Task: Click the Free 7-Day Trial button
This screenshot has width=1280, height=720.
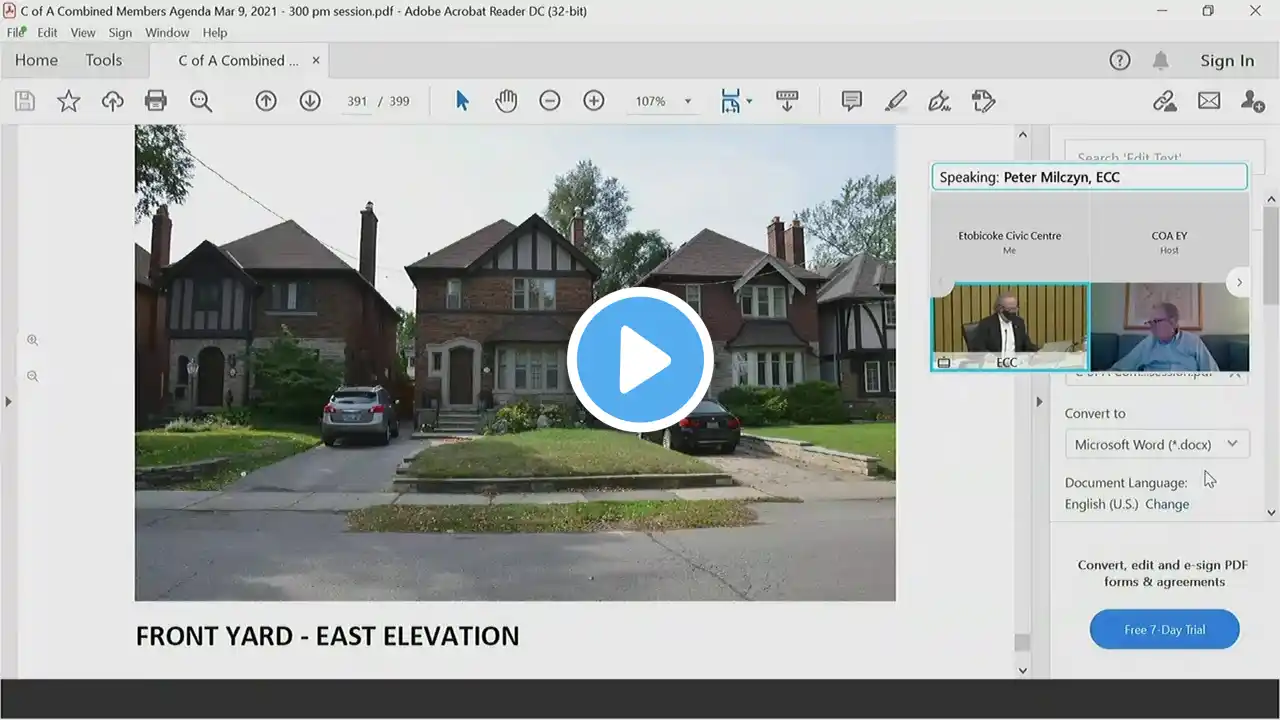Action: 1164,630
